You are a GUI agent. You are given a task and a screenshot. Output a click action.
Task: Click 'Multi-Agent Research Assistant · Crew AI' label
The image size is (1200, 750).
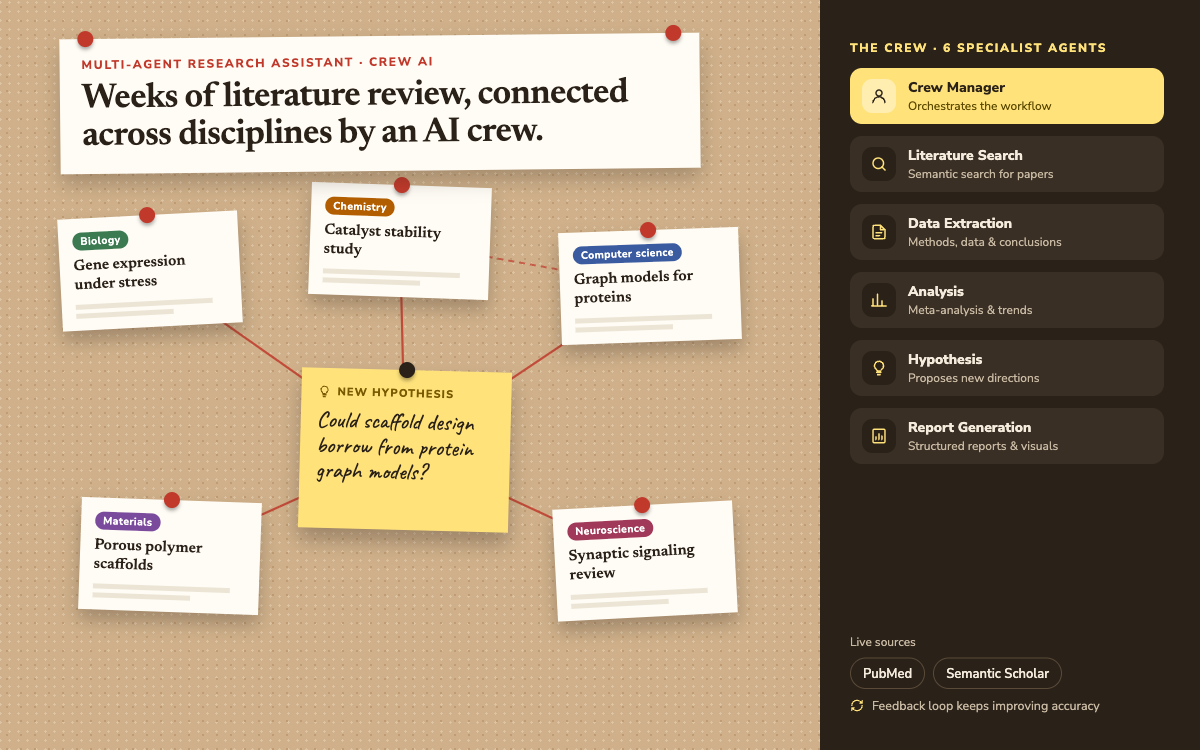pos(257,62)
